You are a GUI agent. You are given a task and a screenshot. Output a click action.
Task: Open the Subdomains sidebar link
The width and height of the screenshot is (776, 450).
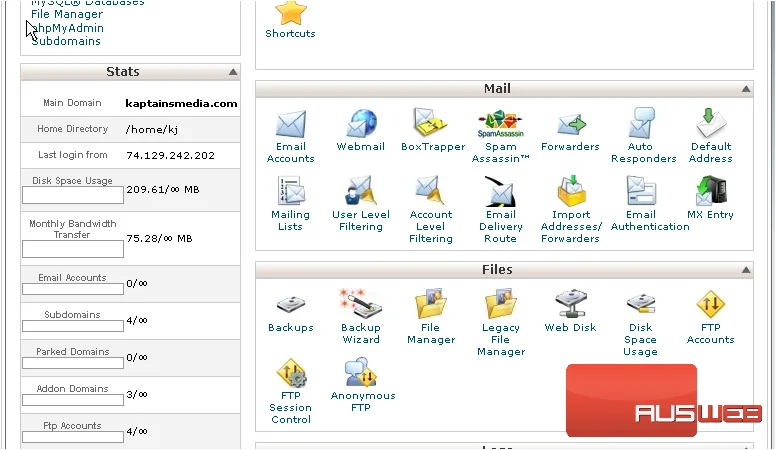click(x=66, y=41)
